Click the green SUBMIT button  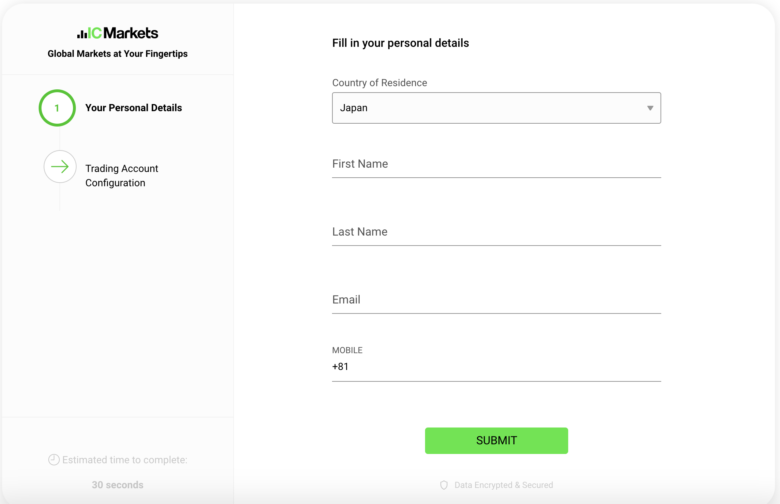click(x=496, y=440)
